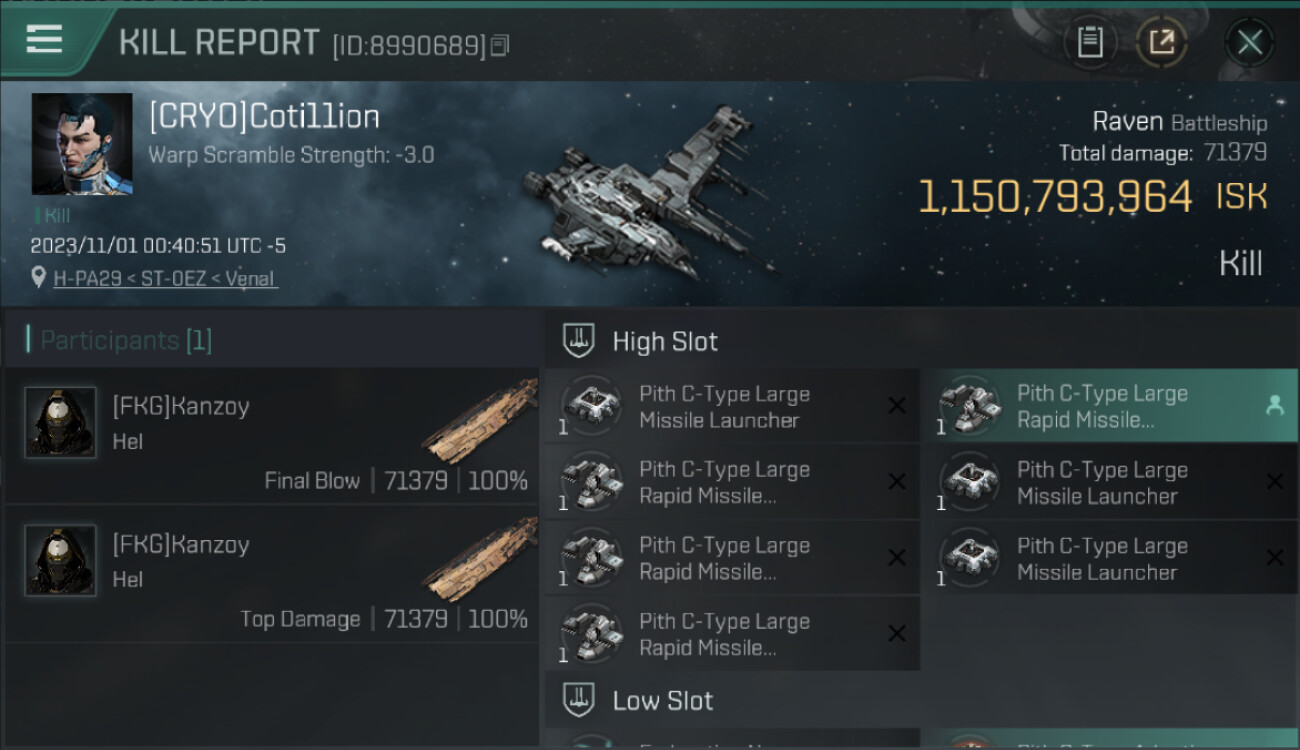This screenshot has width=1300, height=750.
Task: Tap the Hel ship image in the Top Damage row
Action: pyautogui.click(x=480, y=558)
